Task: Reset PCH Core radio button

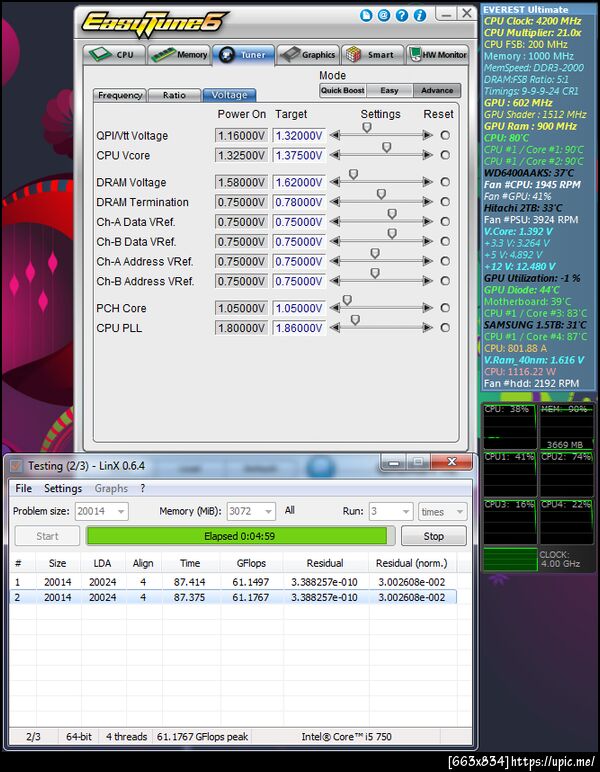Action: pos(445,308)
